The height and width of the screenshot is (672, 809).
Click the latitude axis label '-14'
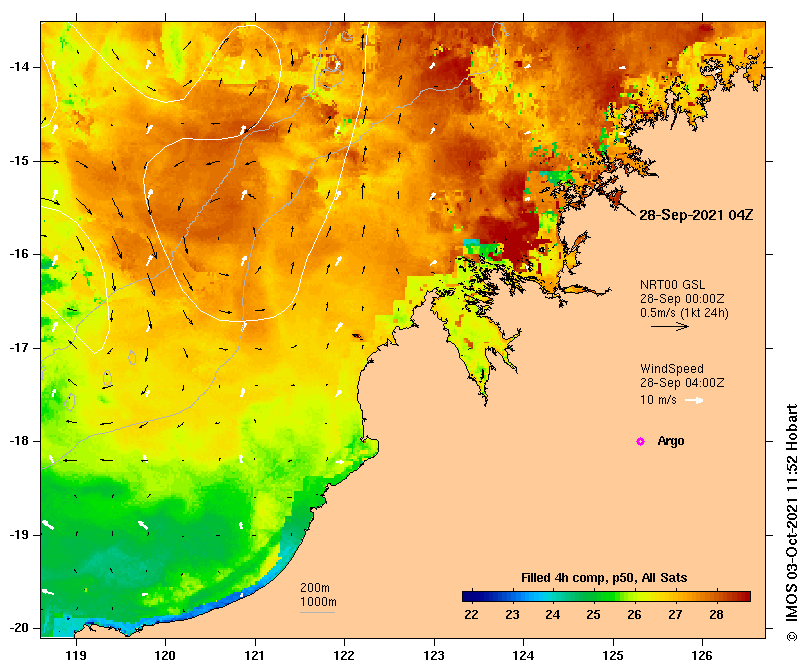click(x=19, y=67)
